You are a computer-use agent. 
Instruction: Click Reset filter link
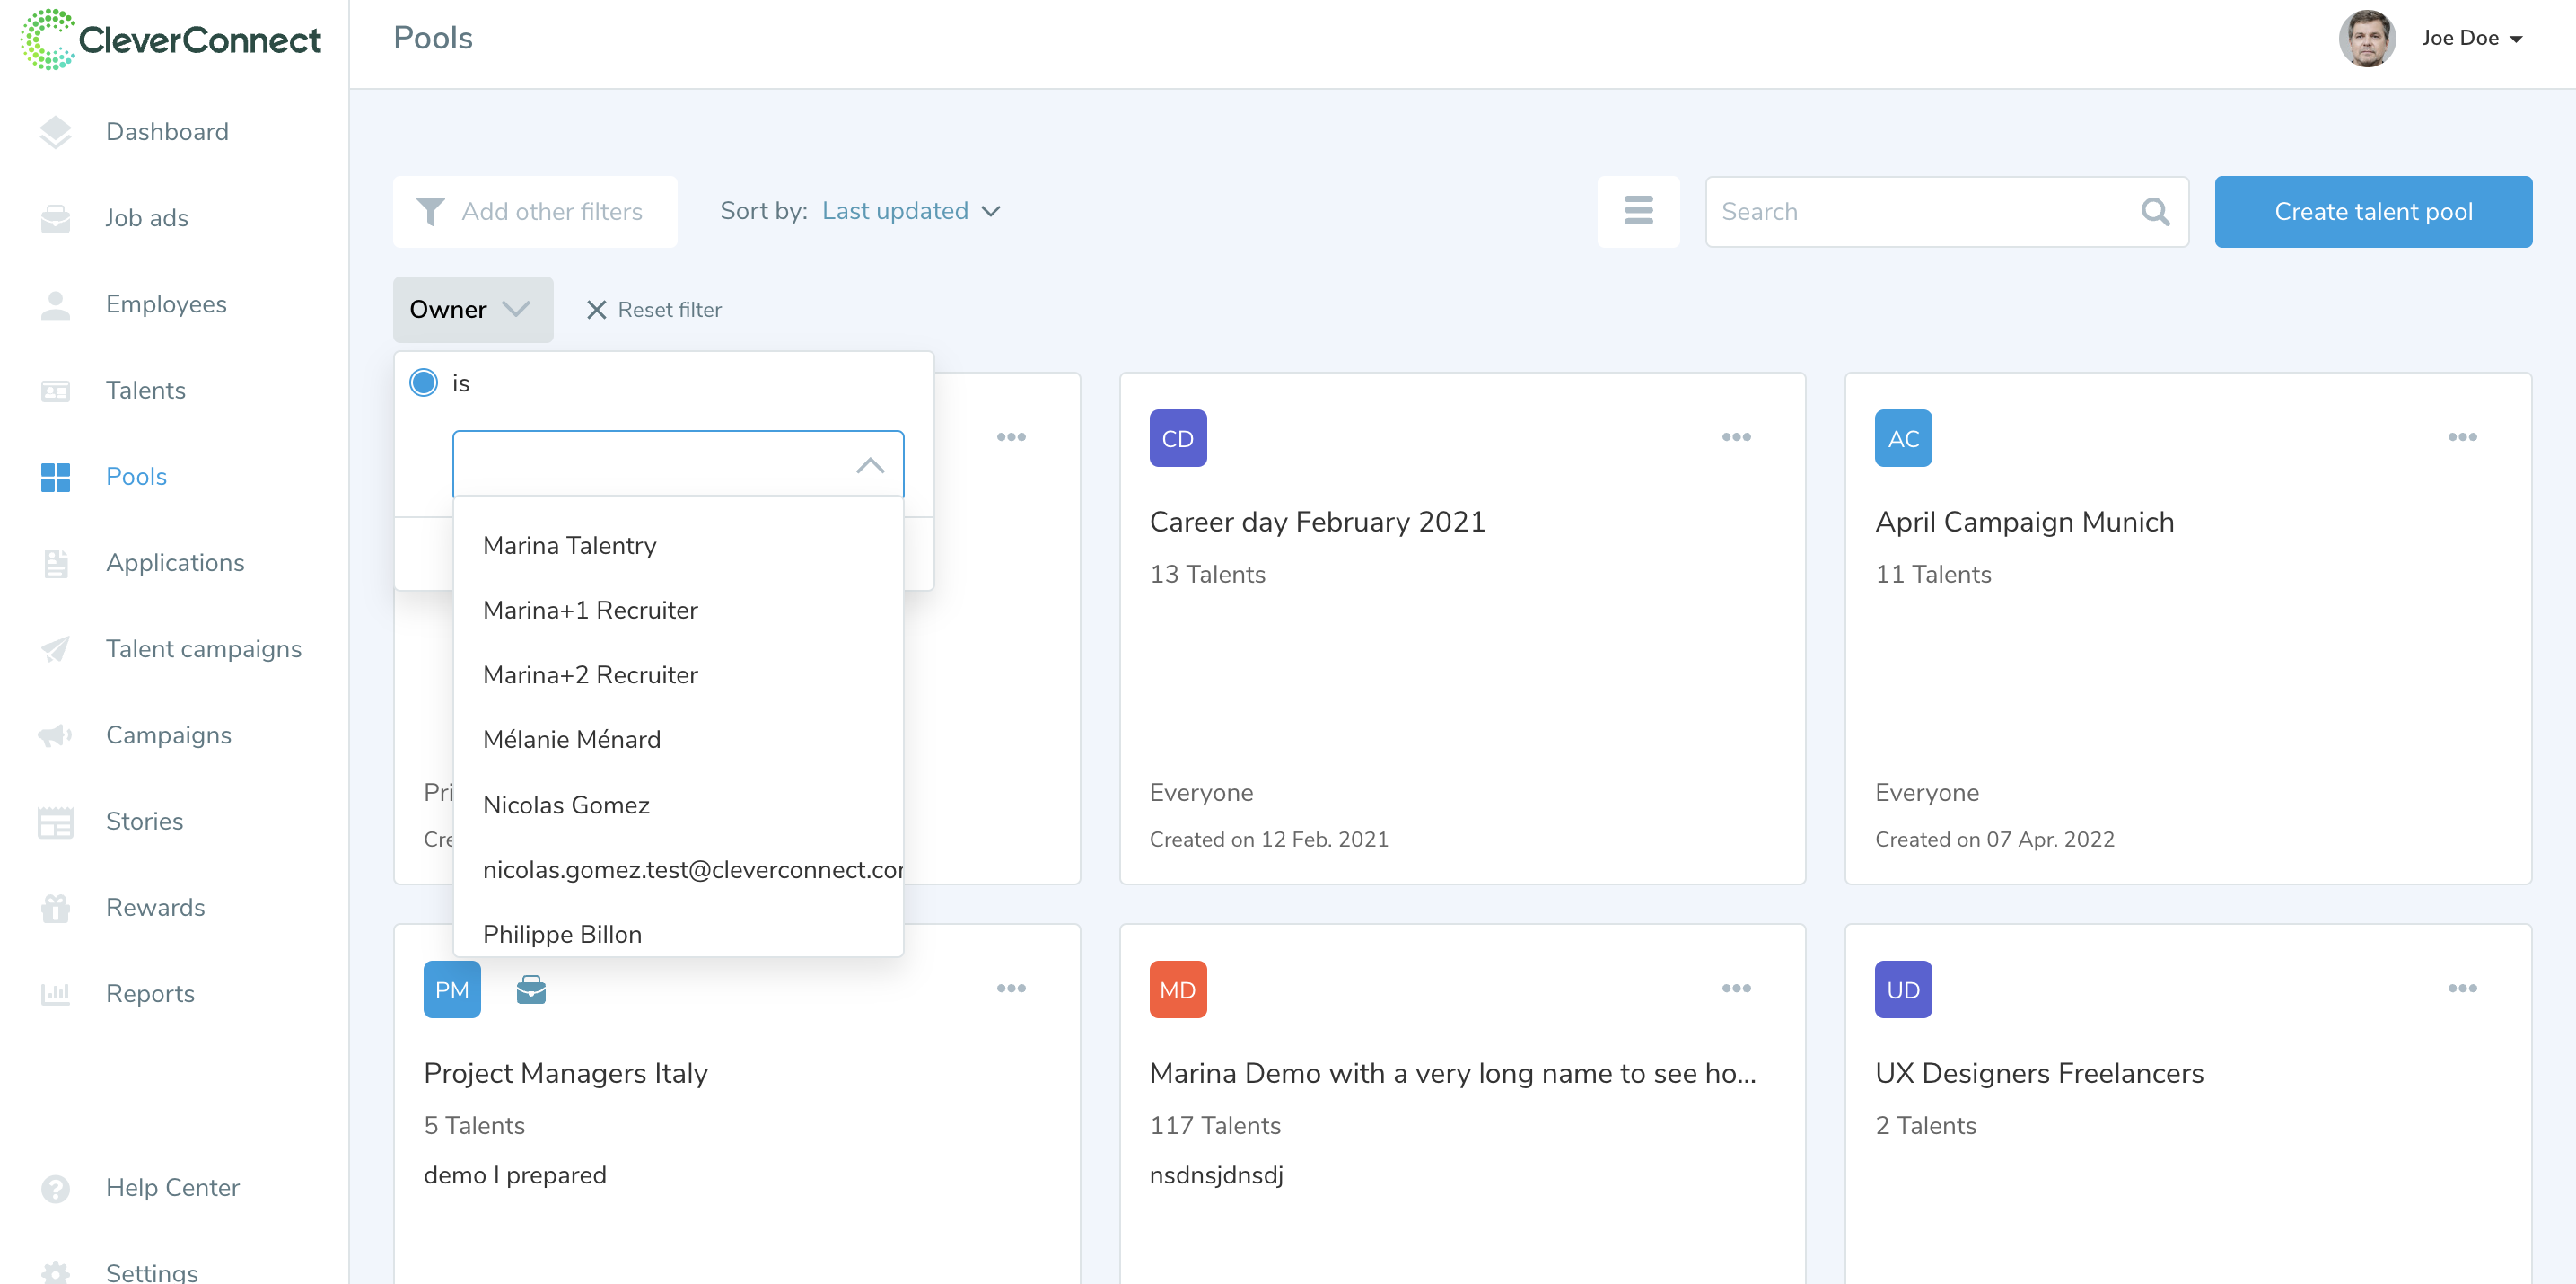point(654,309)
